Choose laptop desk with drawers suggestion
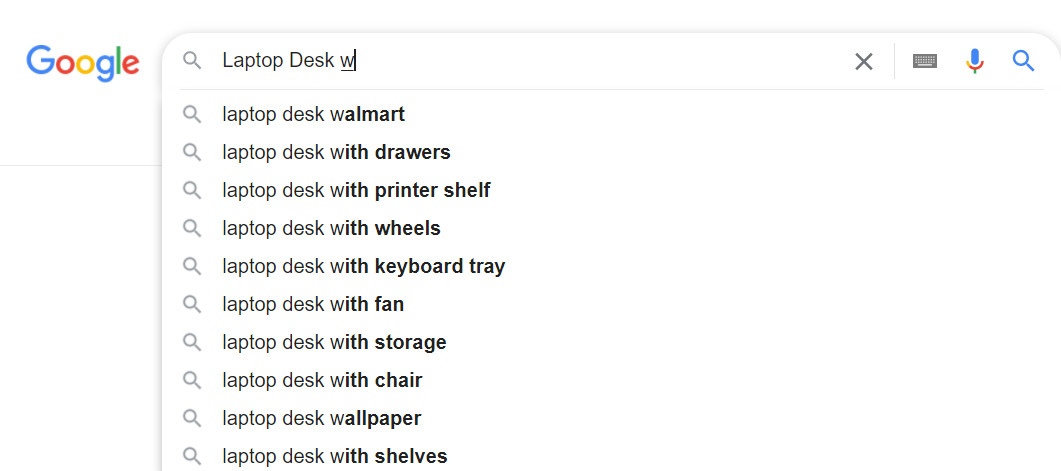Screen dimensions: 1061x471 click(x=336, y=152)
